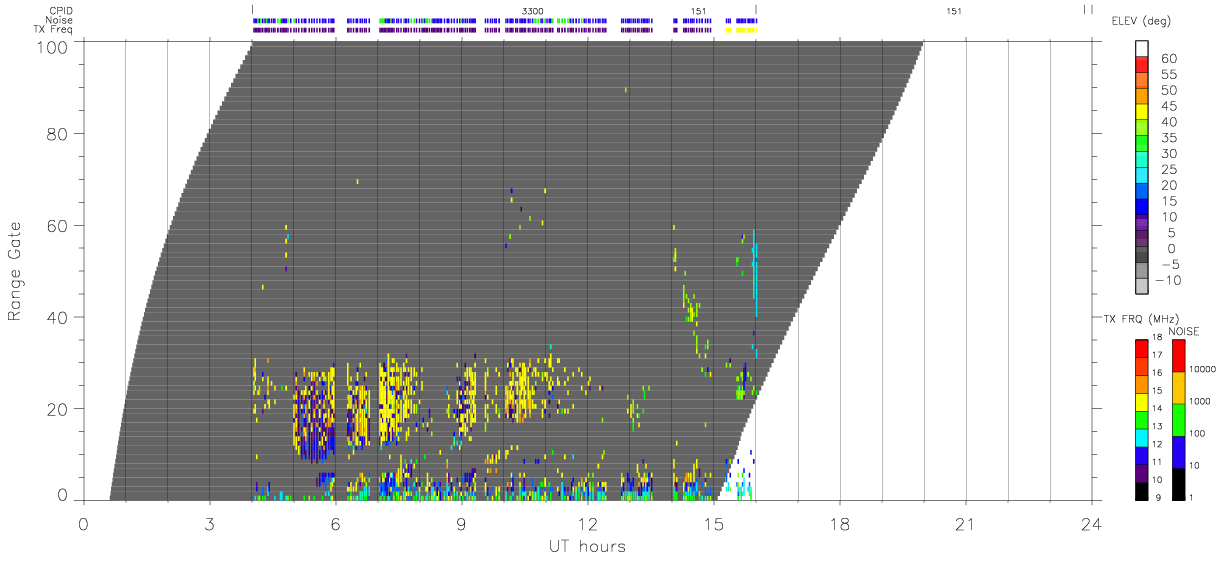Click the ELEV colorbar label '55'
Screen dimensions: 1228x567
(1168, 74)
